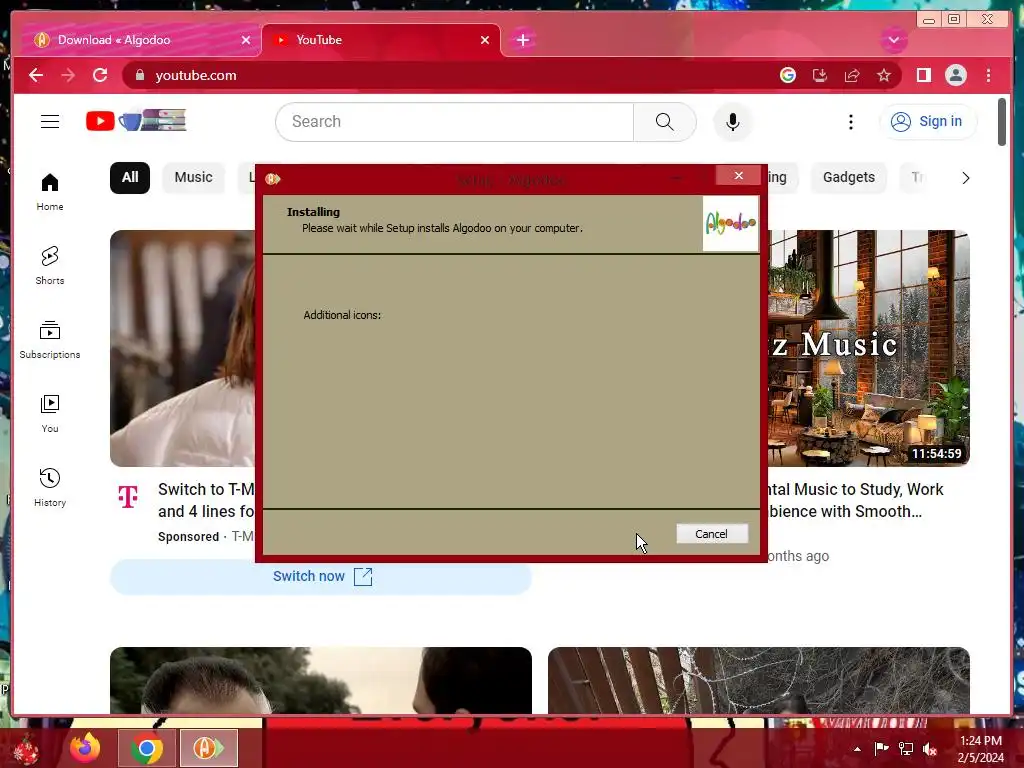Screen dimensions: 1024x768
Task: Open action center flag icon in tray
Action: 882,748
